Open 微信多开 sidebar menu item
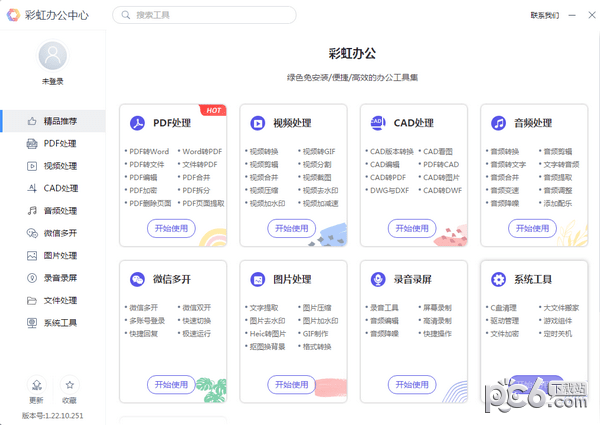 (53, 233)
